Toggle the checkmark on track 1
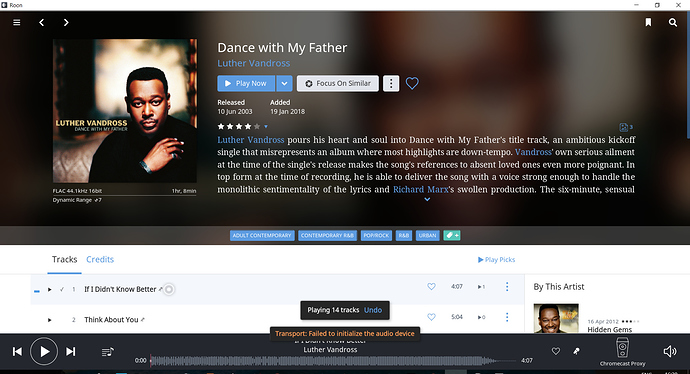 click(x=62, y=290)
